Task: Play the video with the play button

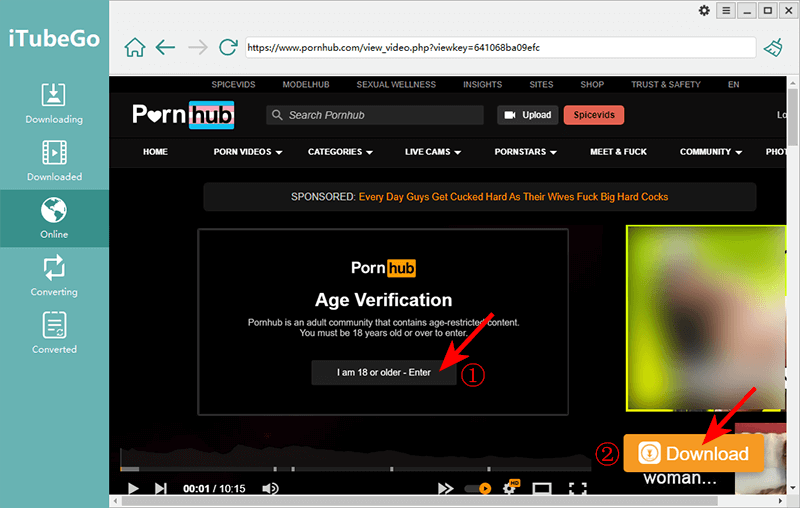Action: point(133,489)
